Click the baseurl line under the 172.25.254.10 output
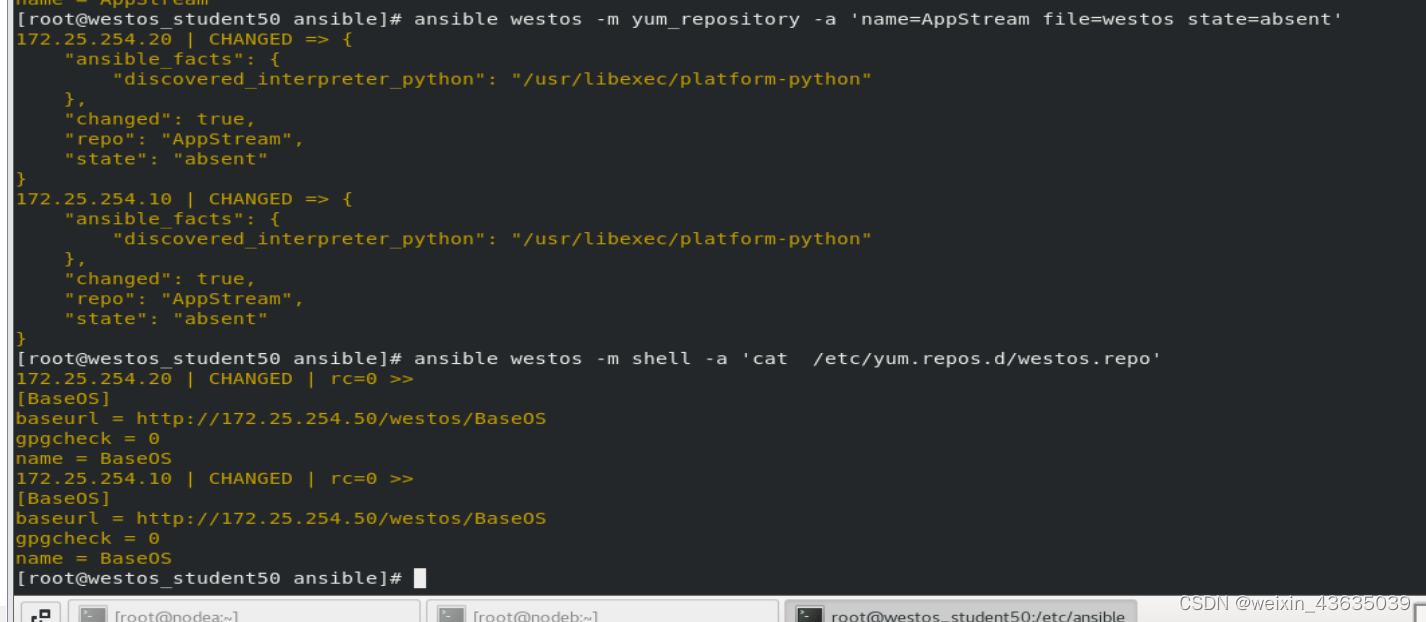Screen dimensions: 1426x622 pos(281,518)
